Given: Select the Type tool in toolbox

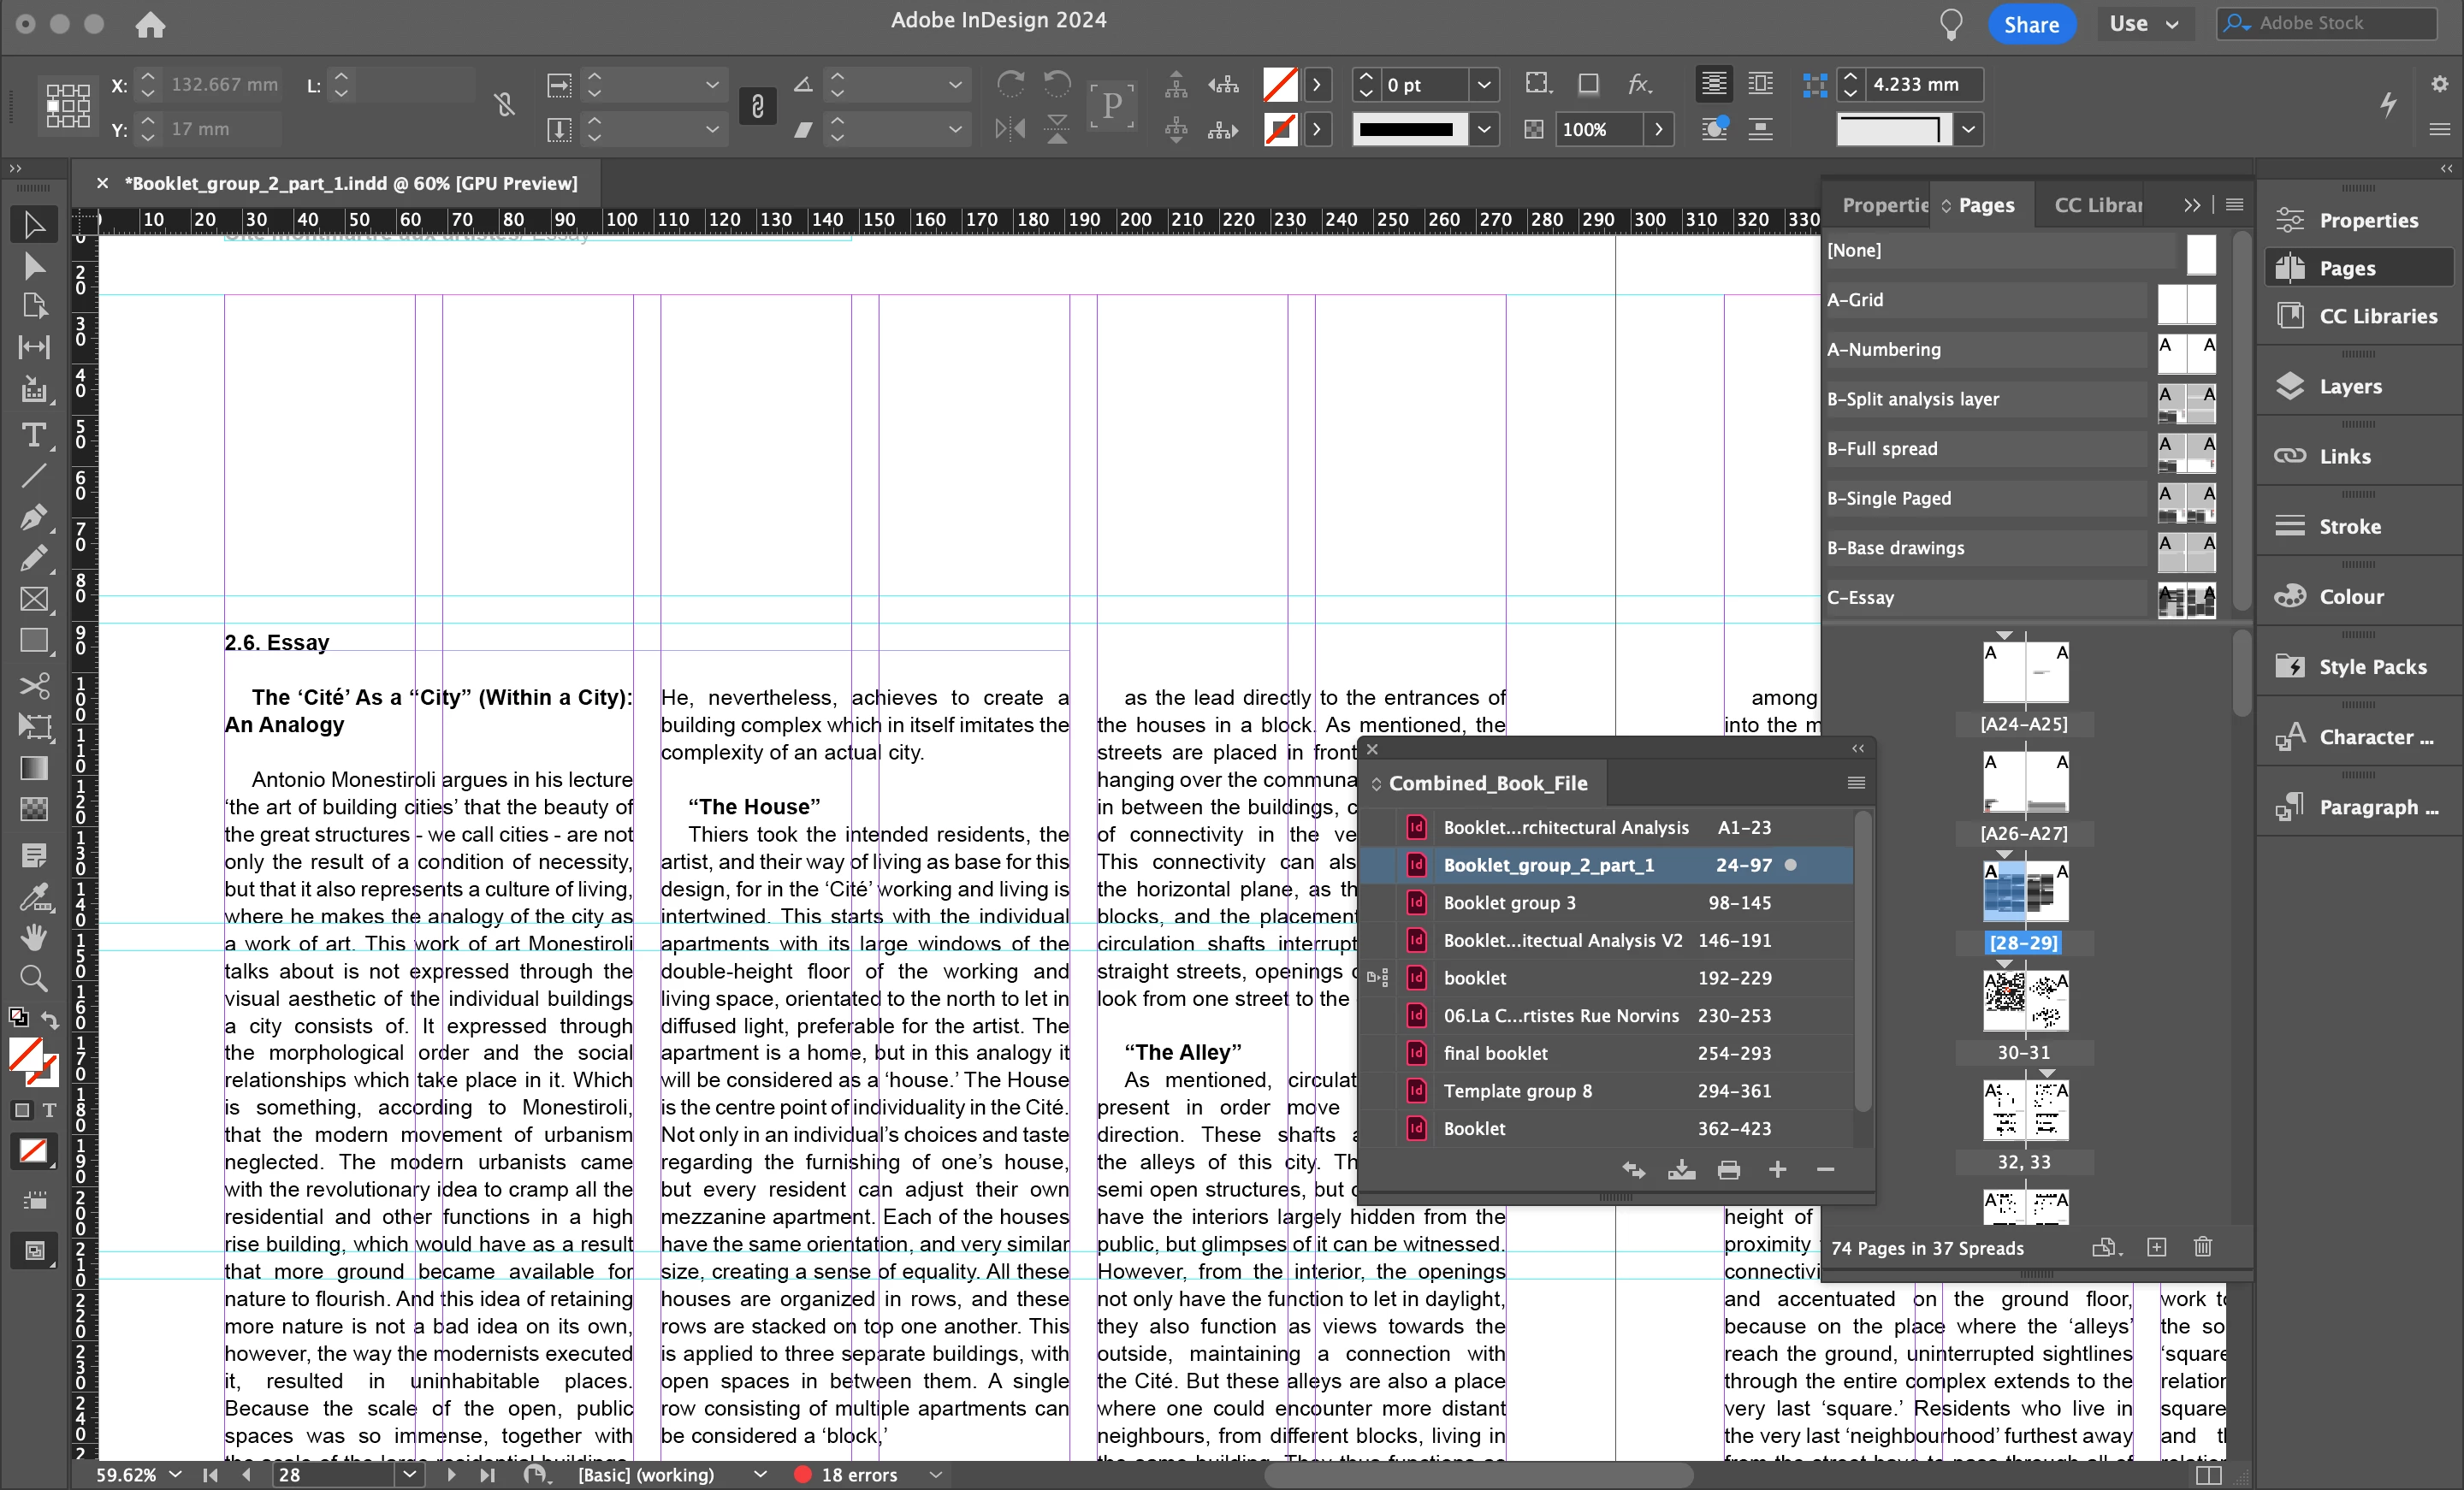Looking at the screenshot, I should (33, 436).
